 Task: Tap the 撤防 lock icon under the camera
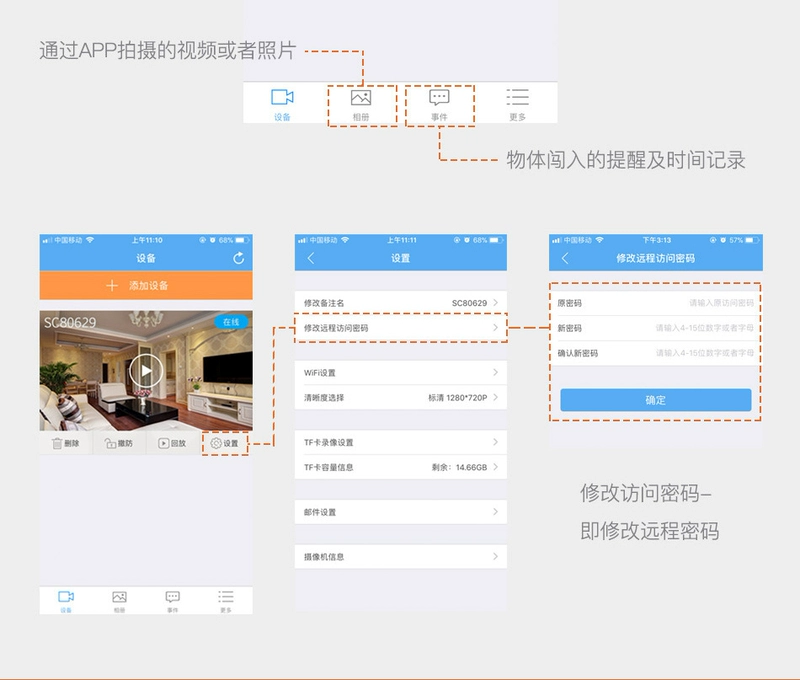pyautogui.click(x=110, y=443)
